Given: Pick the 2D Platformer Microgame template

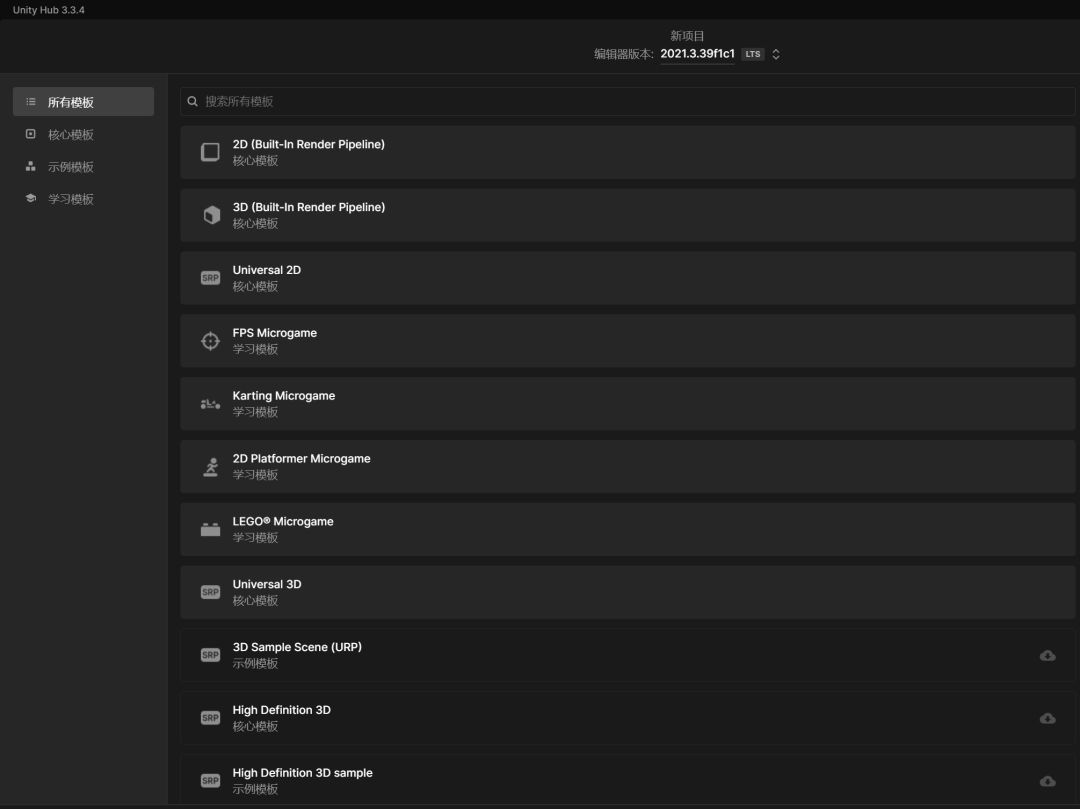Looking at the screenshot, I should [627, 467].
